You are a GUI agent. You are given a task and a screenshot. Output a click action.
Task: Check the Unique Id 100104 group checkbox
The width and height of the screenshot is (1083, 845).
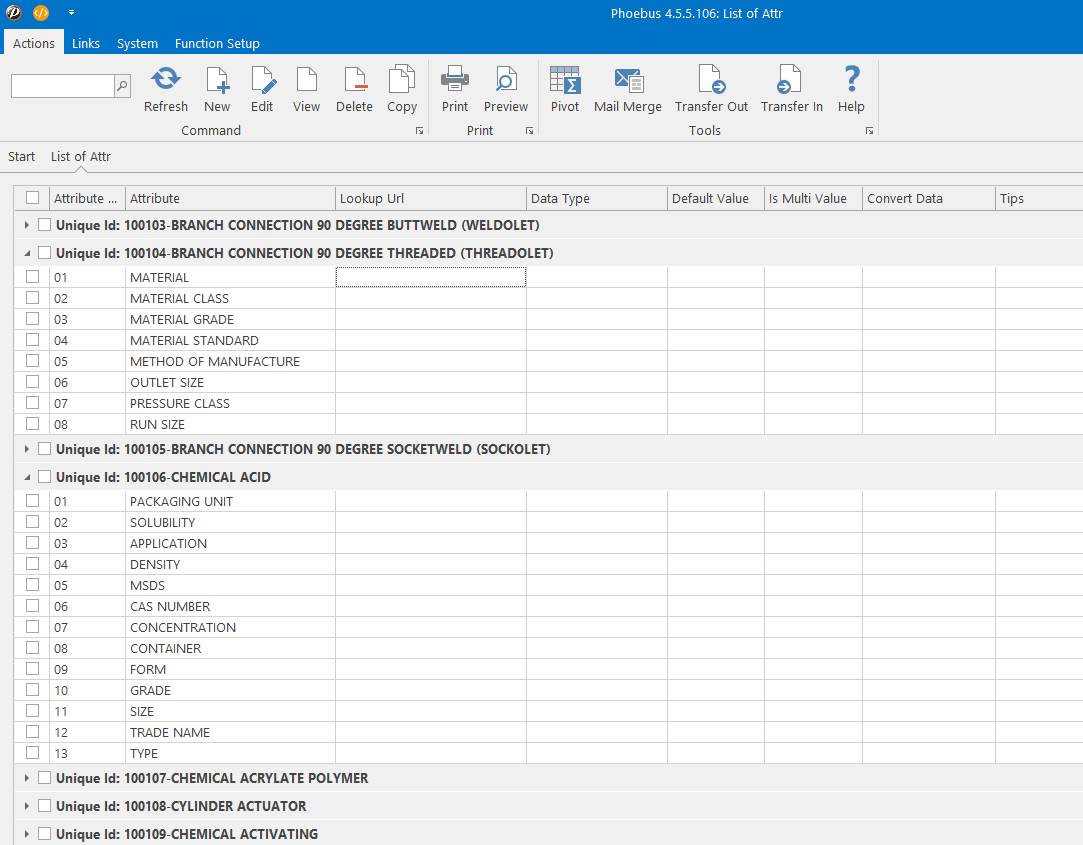click(44, 253)
